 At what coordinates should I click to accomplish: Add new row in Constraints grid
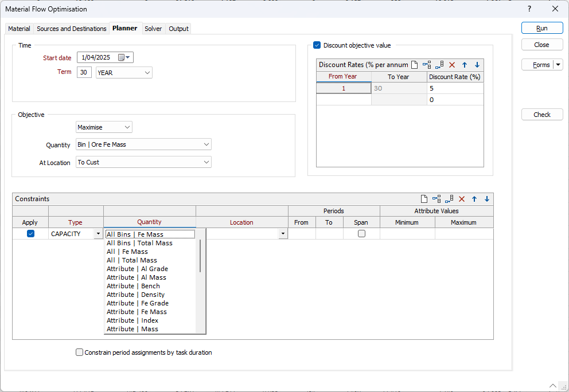(x=424, y=199)
